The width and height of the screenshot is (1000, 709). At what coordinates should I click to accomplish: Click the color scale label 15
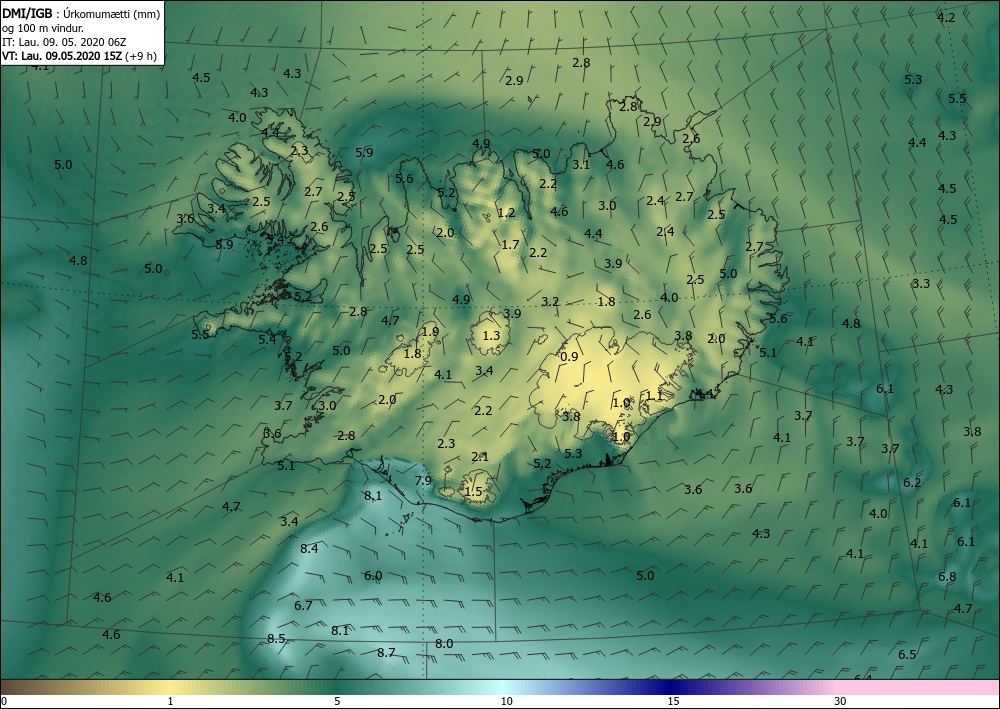(x=673, y=701)
